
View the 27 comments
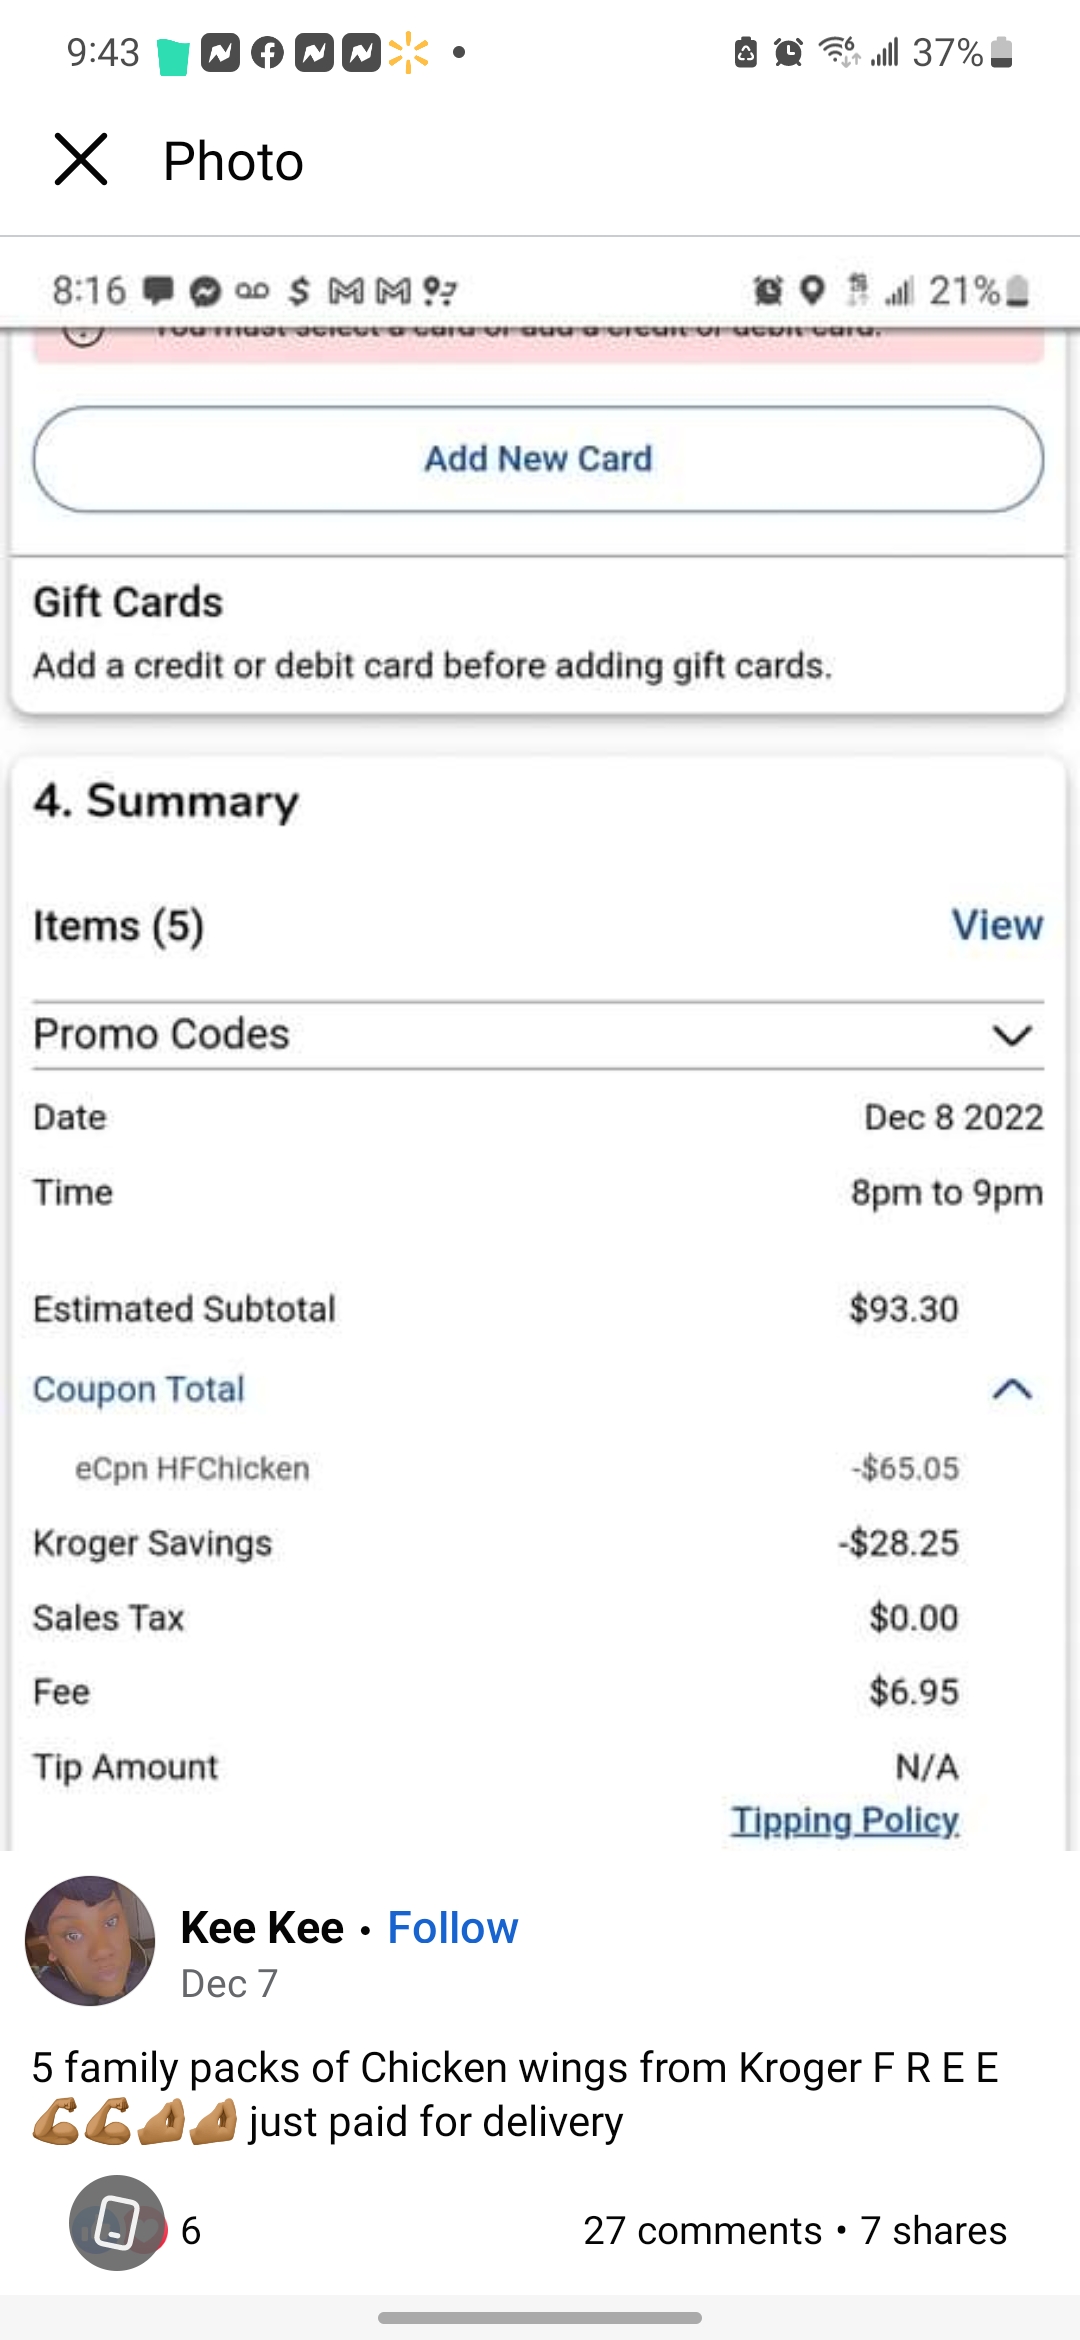coord(702,2231)
